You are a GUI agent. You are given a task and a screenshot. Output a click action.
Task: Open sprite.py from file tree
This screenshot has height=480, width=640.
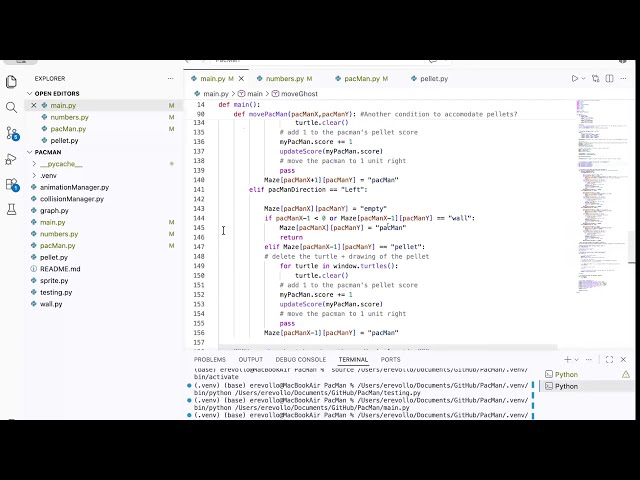point(54,281)
